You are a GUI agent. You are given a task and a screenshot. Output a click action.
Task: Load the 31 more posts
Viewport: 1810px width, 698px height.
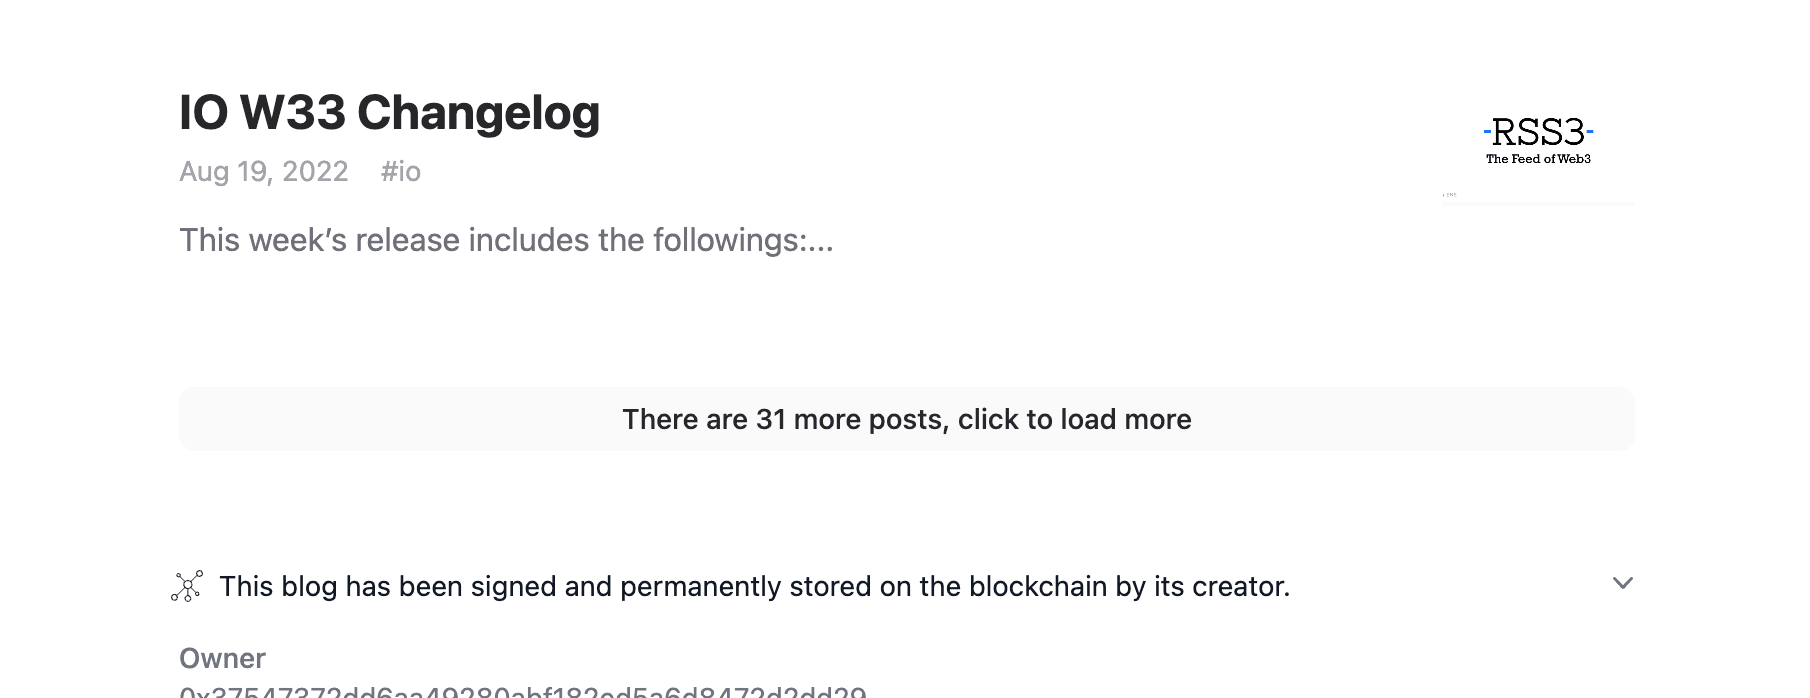click(x=906, y=419)
